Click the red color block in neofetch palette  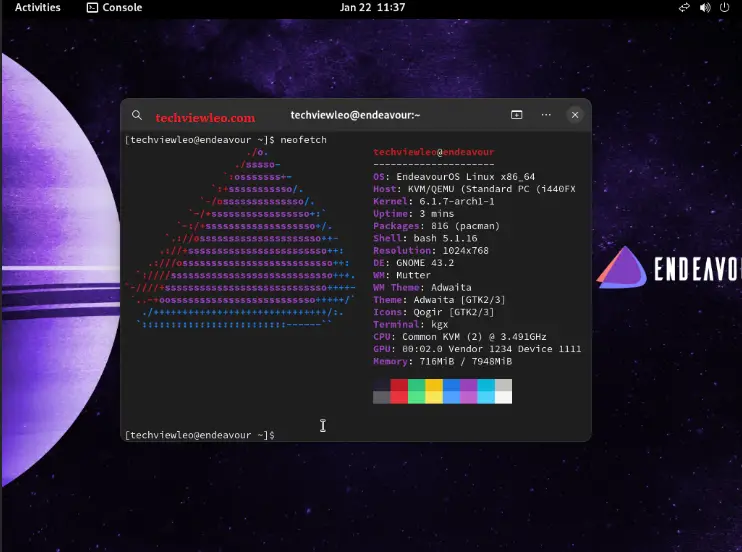click(x=399, y=391)
